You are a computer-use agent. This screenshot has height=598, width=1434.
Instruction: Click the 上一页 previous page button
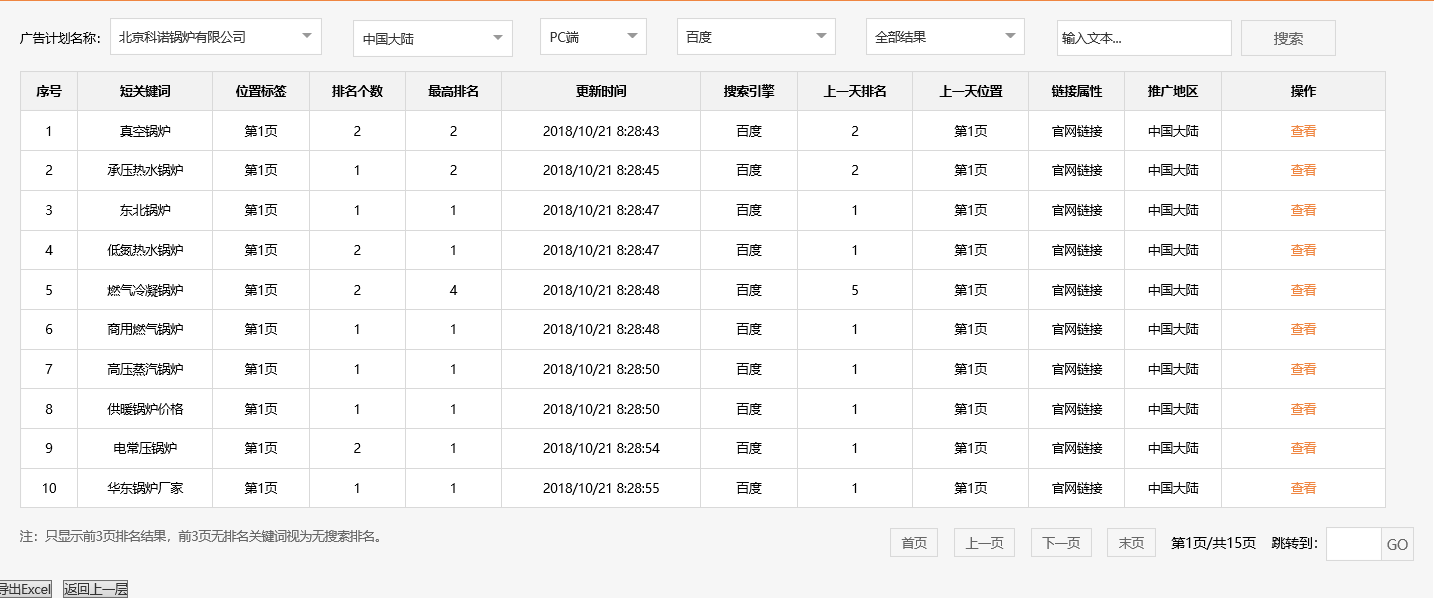point(984,543)
